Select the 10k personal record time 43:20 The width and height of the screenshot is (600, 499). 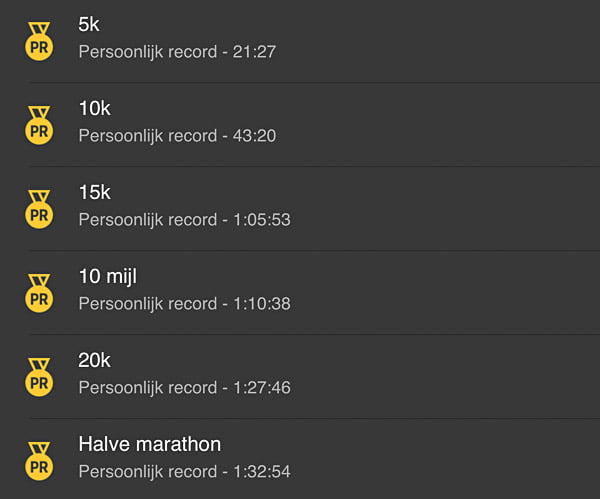[254, 136]
